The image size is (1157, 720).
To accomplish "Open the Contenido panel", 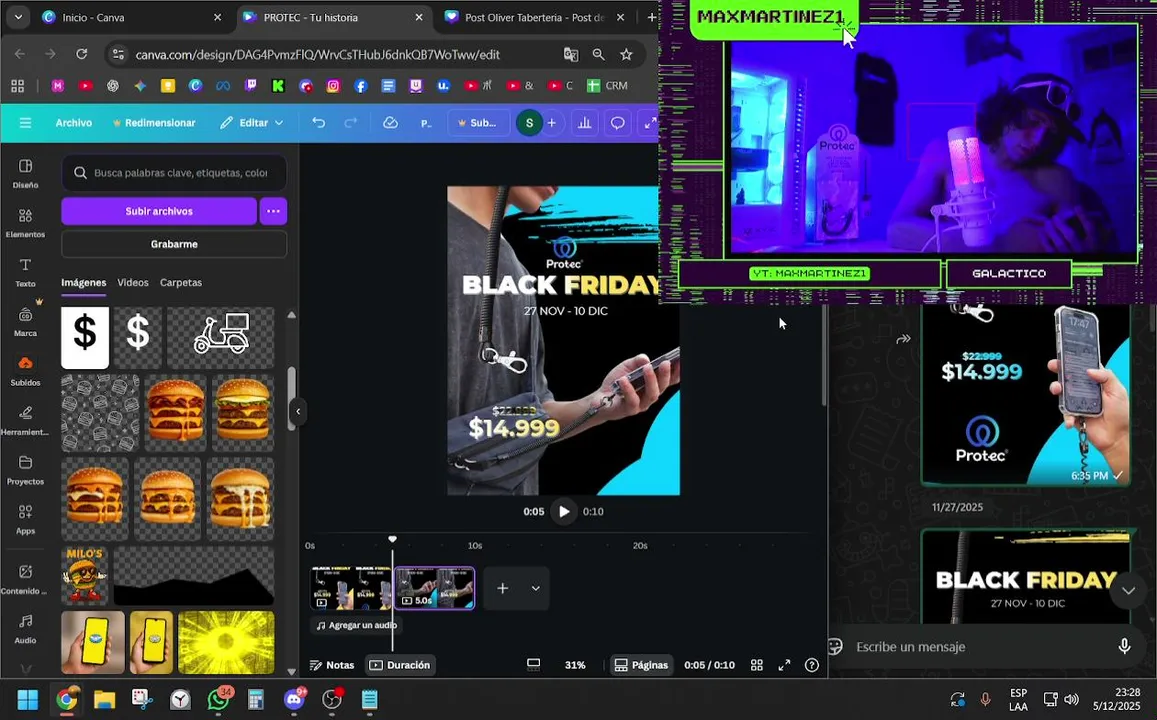I will coord(25,579).
